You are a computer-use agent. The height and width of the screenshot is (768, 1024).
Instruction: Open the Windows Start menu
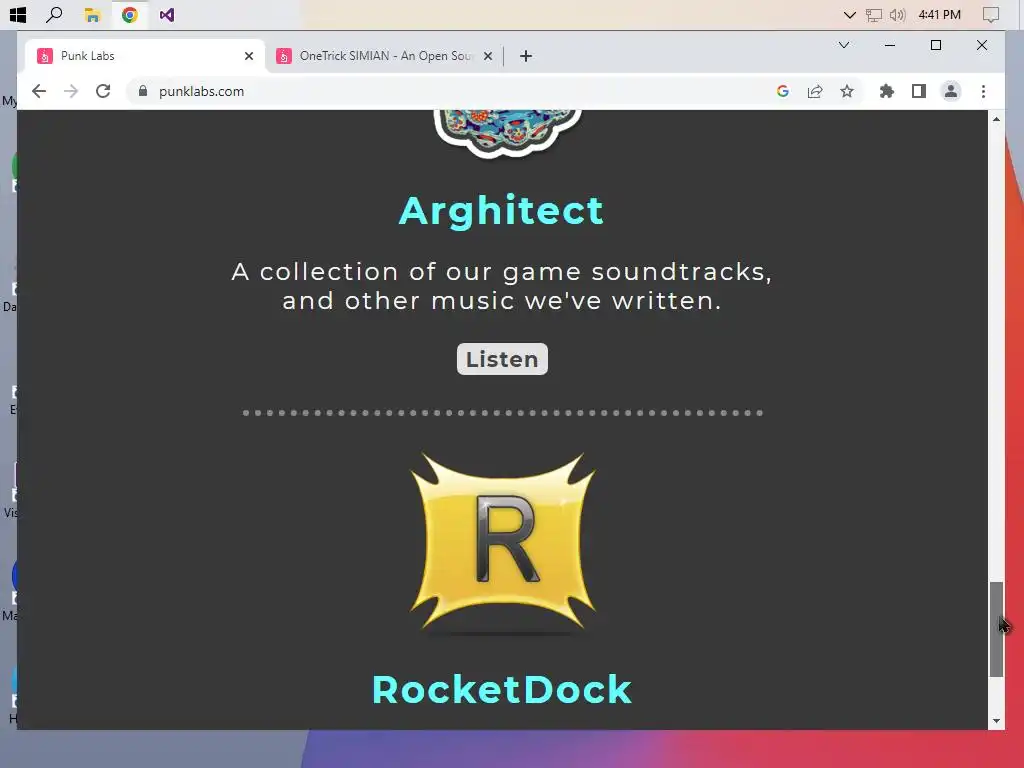point(18,14)
